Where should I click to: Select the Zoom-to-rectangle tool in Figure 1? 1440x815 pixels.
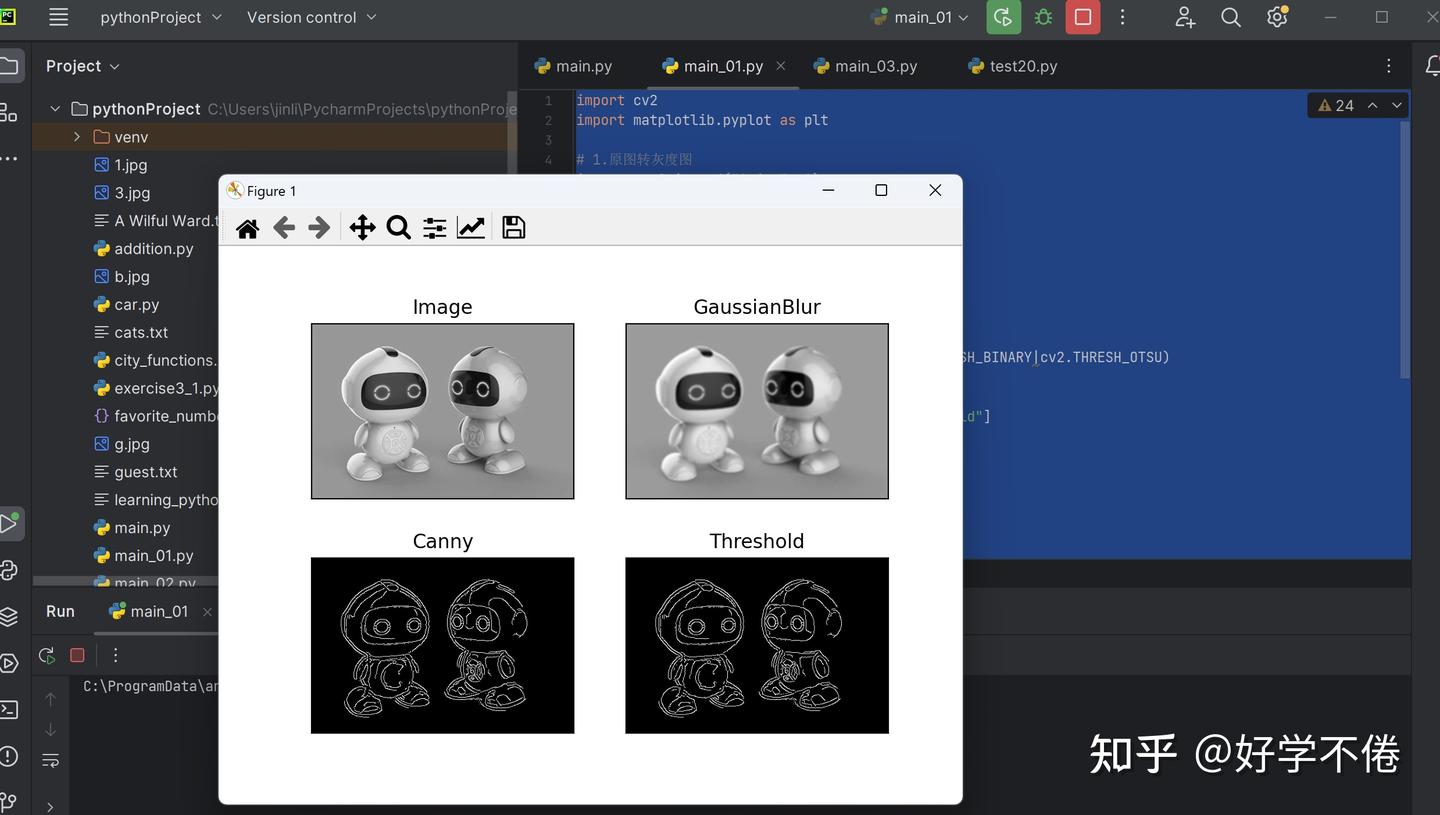(x=398, y=228)
